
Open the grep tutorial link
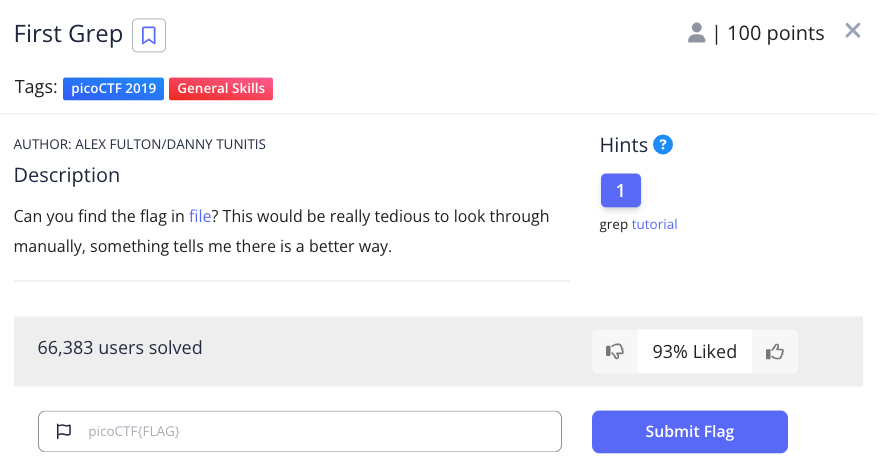(x=654, y=224)
